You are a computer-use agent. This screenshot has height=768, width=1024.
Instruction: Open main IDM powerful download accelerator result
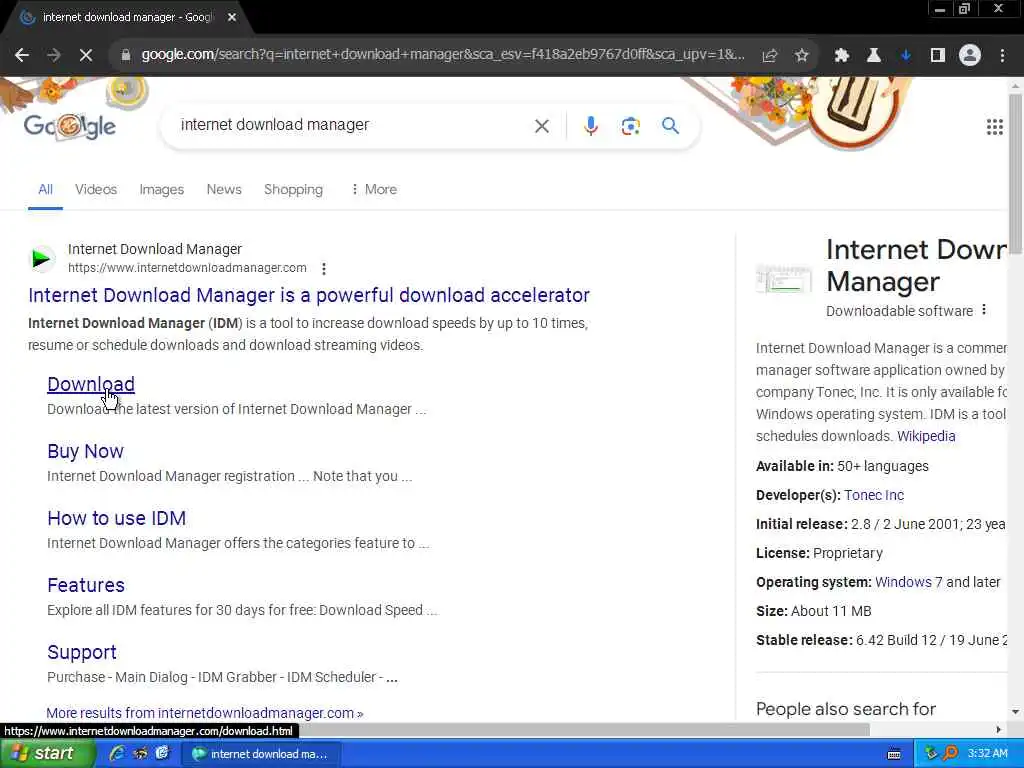pos(309,295)
